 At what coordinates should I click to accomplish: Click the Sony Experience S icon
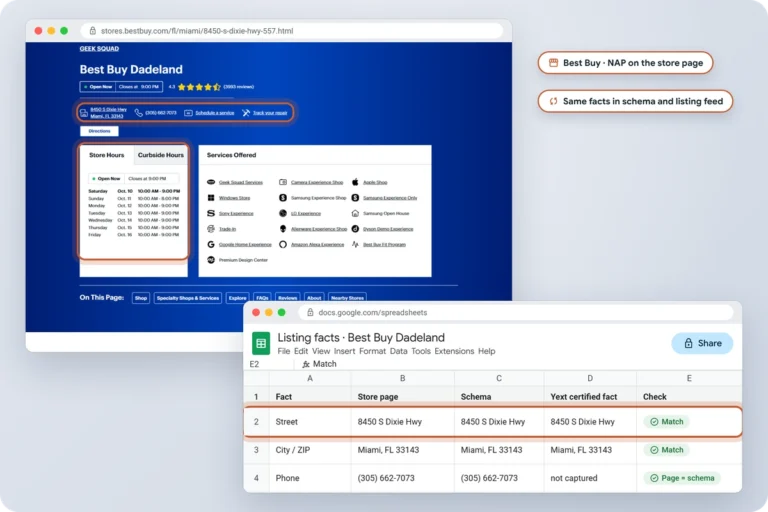(x=211, y=213)
